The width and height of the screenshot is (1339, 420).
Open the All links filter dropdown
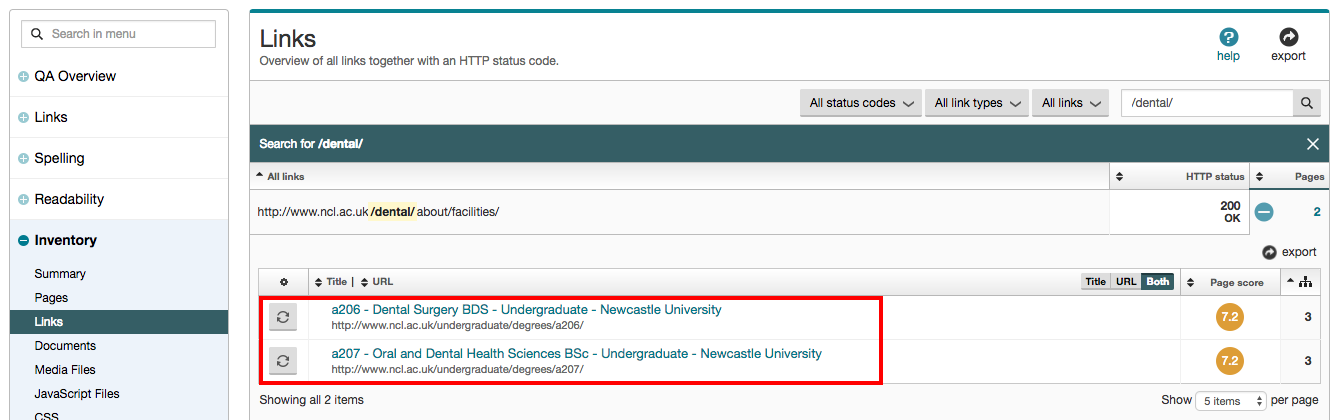(1070, 103)
